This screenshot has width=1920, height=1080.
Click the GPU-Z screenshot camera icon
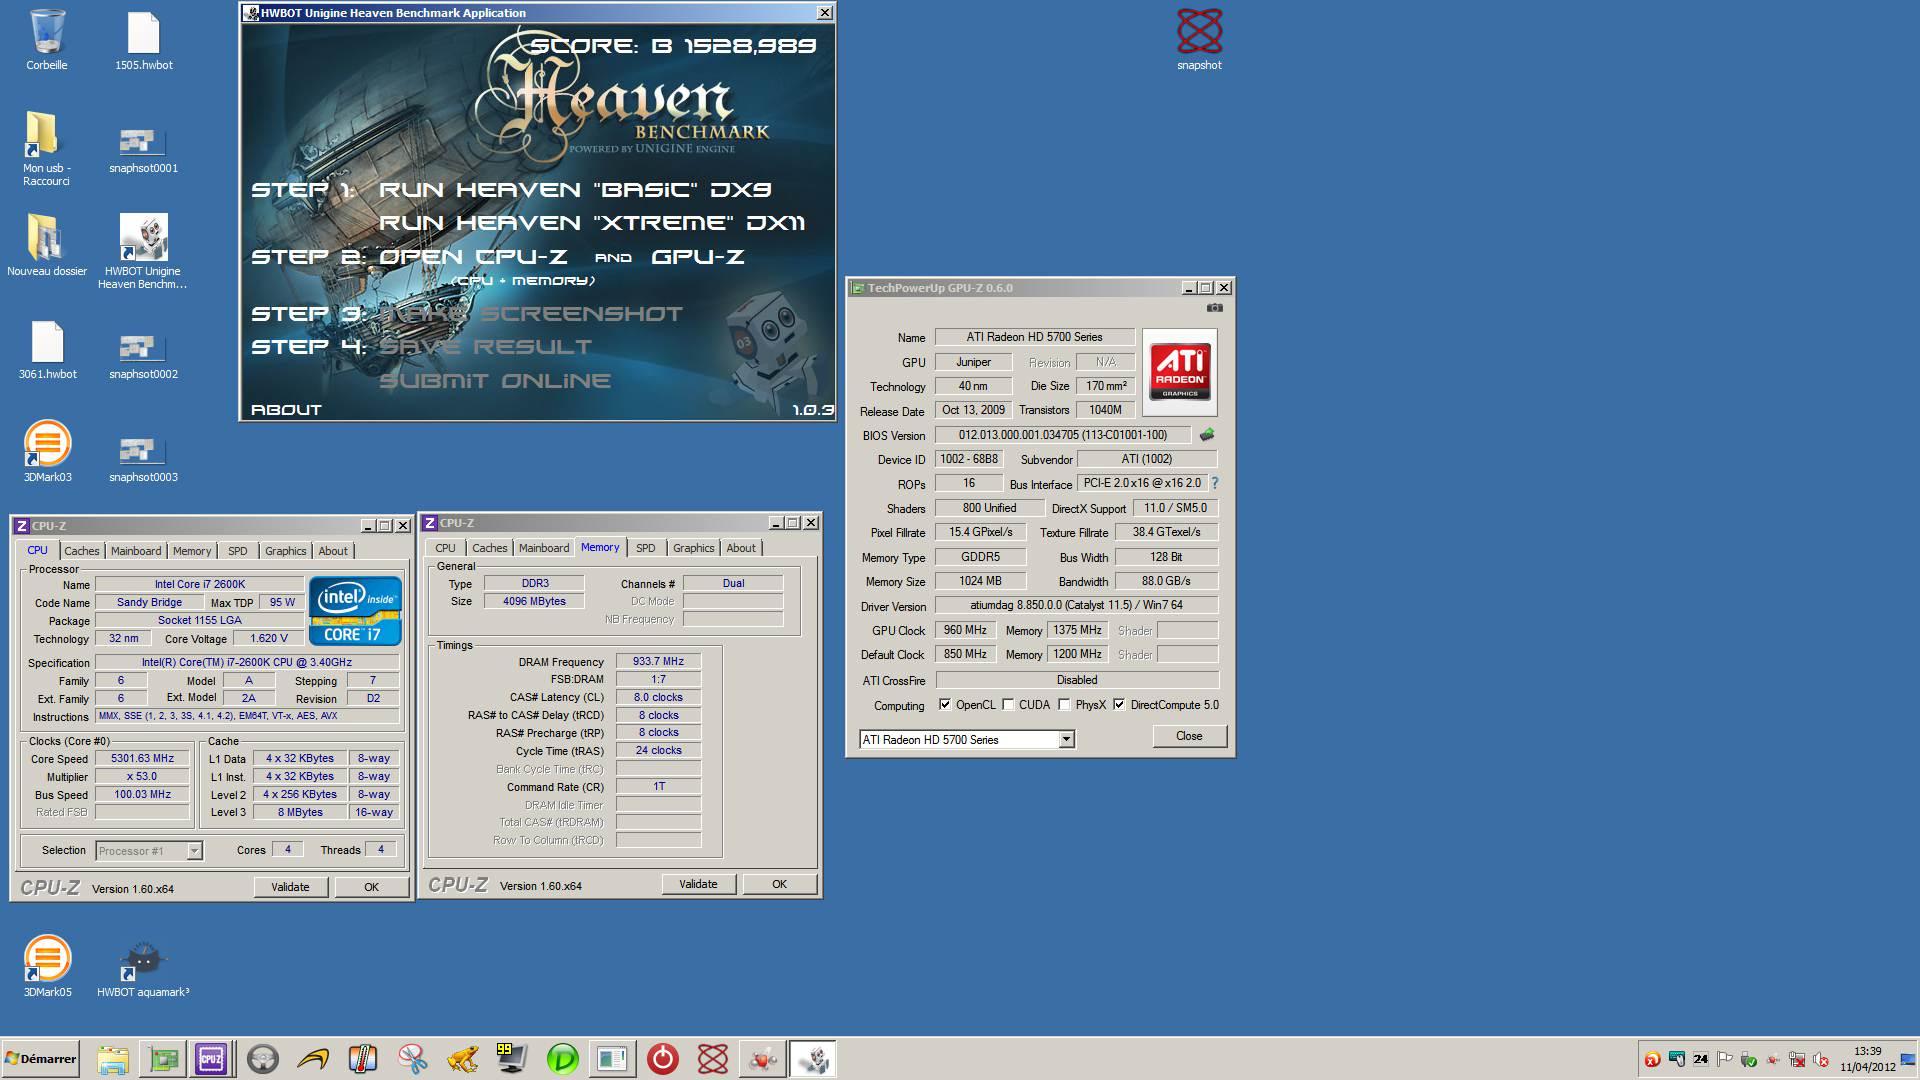(1214, 308)
